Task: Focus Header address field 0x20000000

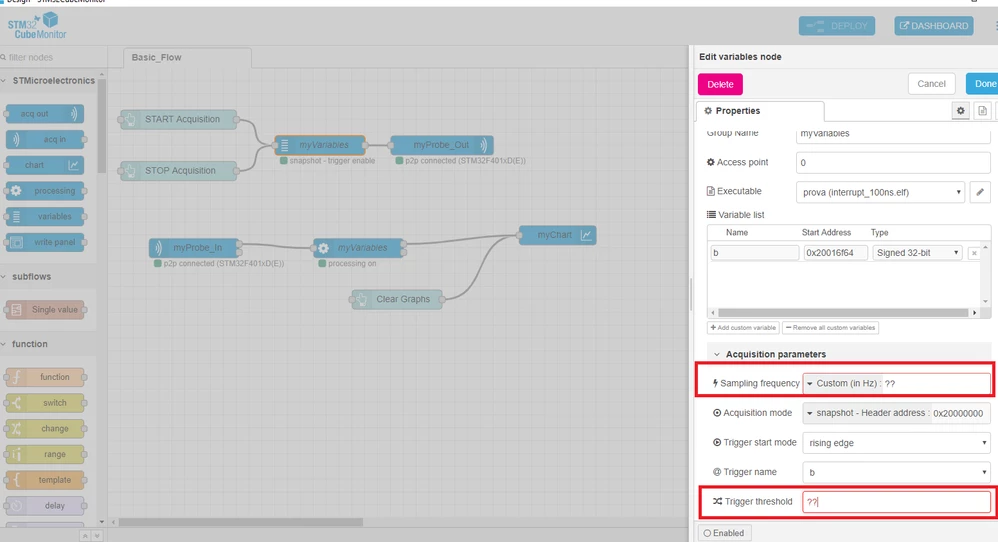Action: (960, 413)
